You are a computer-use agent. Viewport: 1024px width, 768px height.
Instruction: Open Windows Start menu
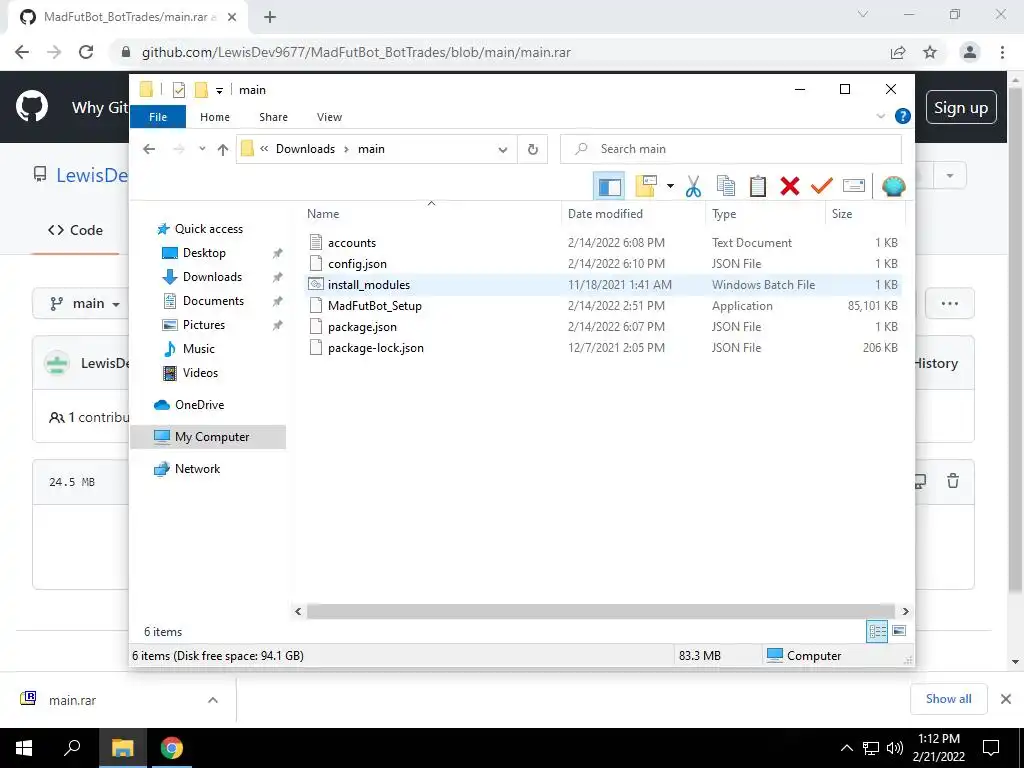point(24,748)
